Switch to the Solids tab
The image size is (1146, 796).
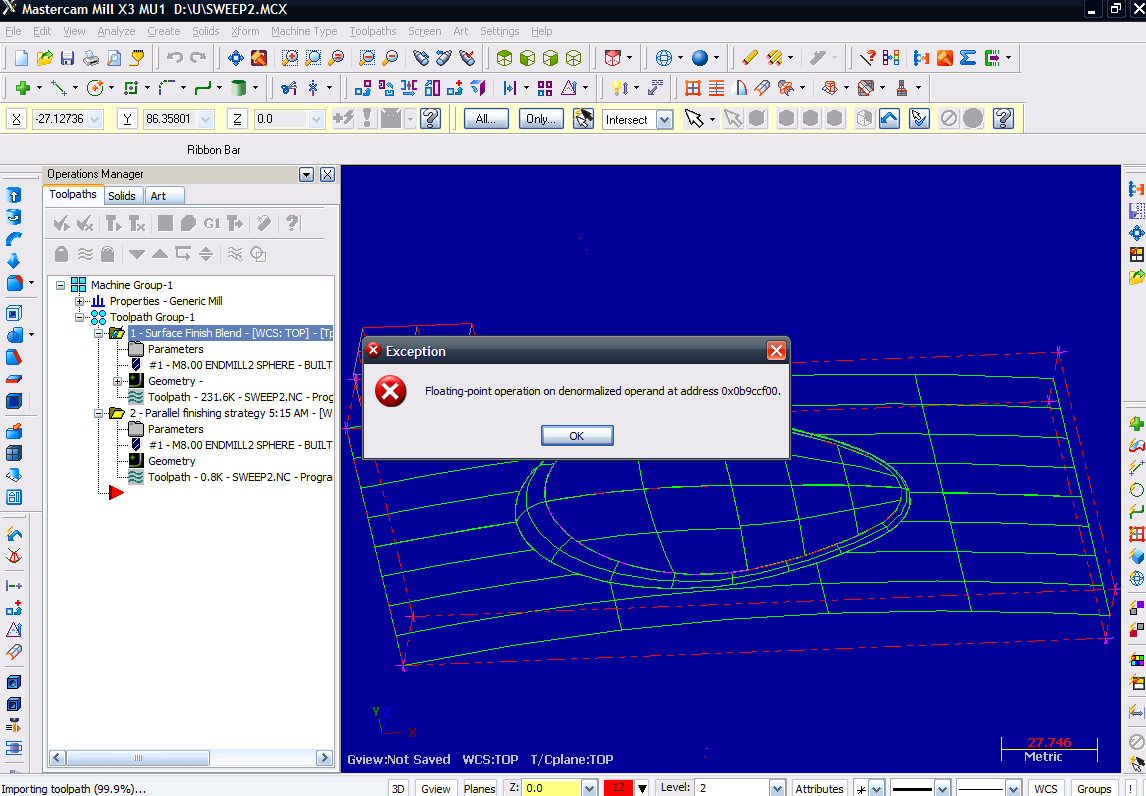click(x=122, y=195)
